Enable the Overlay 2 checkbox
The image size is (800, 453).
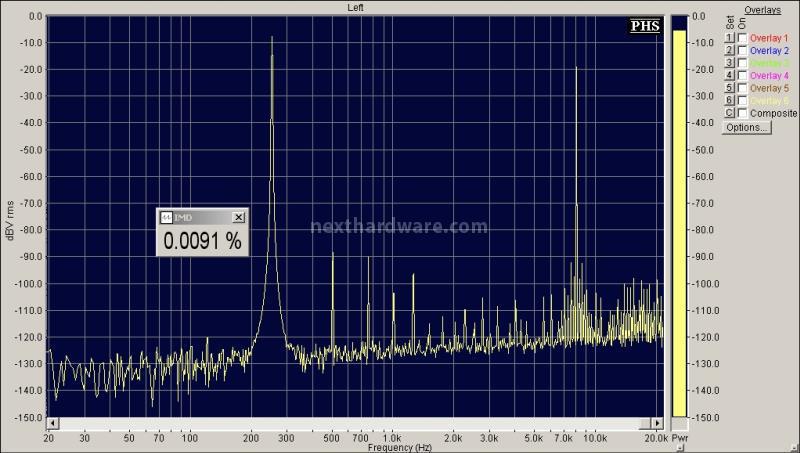click(742, 51)
